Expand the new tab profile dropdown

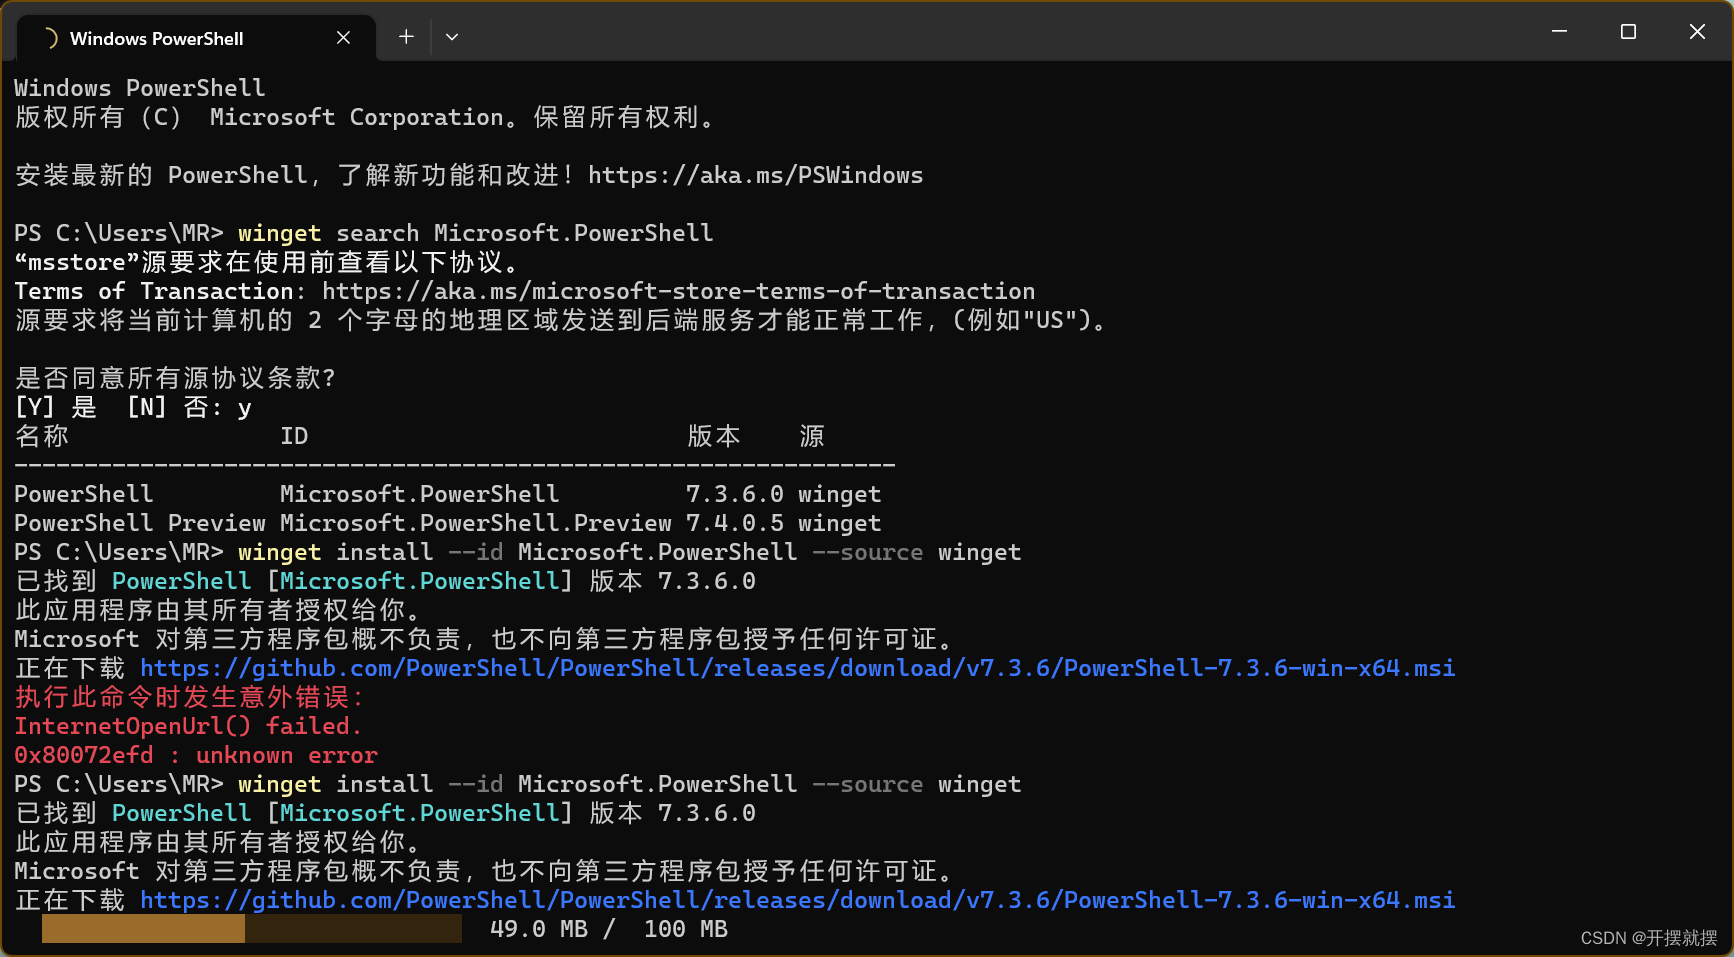[452, 37]
